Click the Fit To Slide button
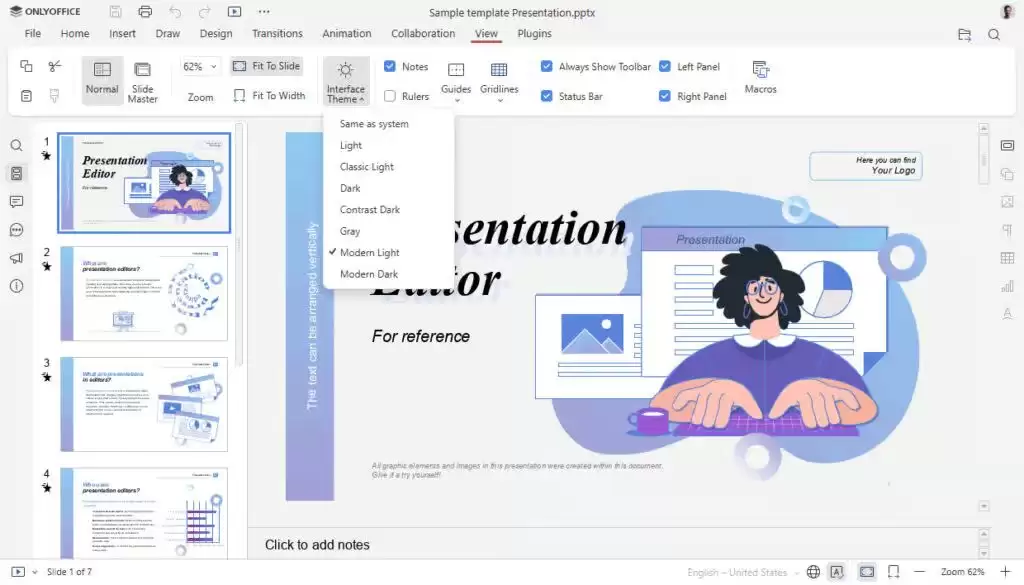Viewport: 1024px width, 585px height. [266, 66]
